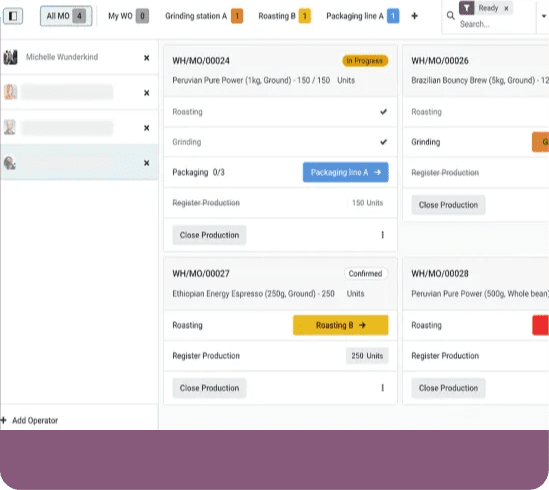
Task: Select the highlighted fourth operator avatar
Action: (x=10, y=163)
